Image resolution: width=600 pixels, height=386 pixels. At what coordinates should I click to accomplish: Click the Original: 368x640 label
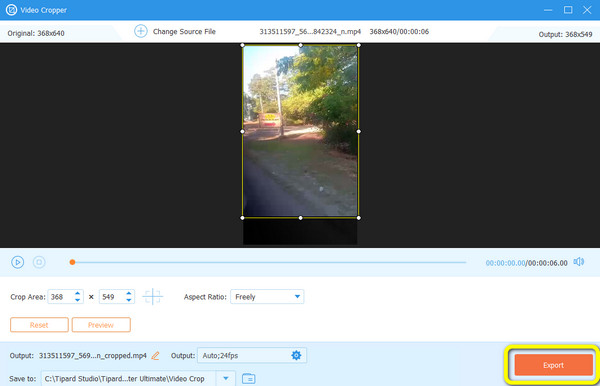click(36, 33)
